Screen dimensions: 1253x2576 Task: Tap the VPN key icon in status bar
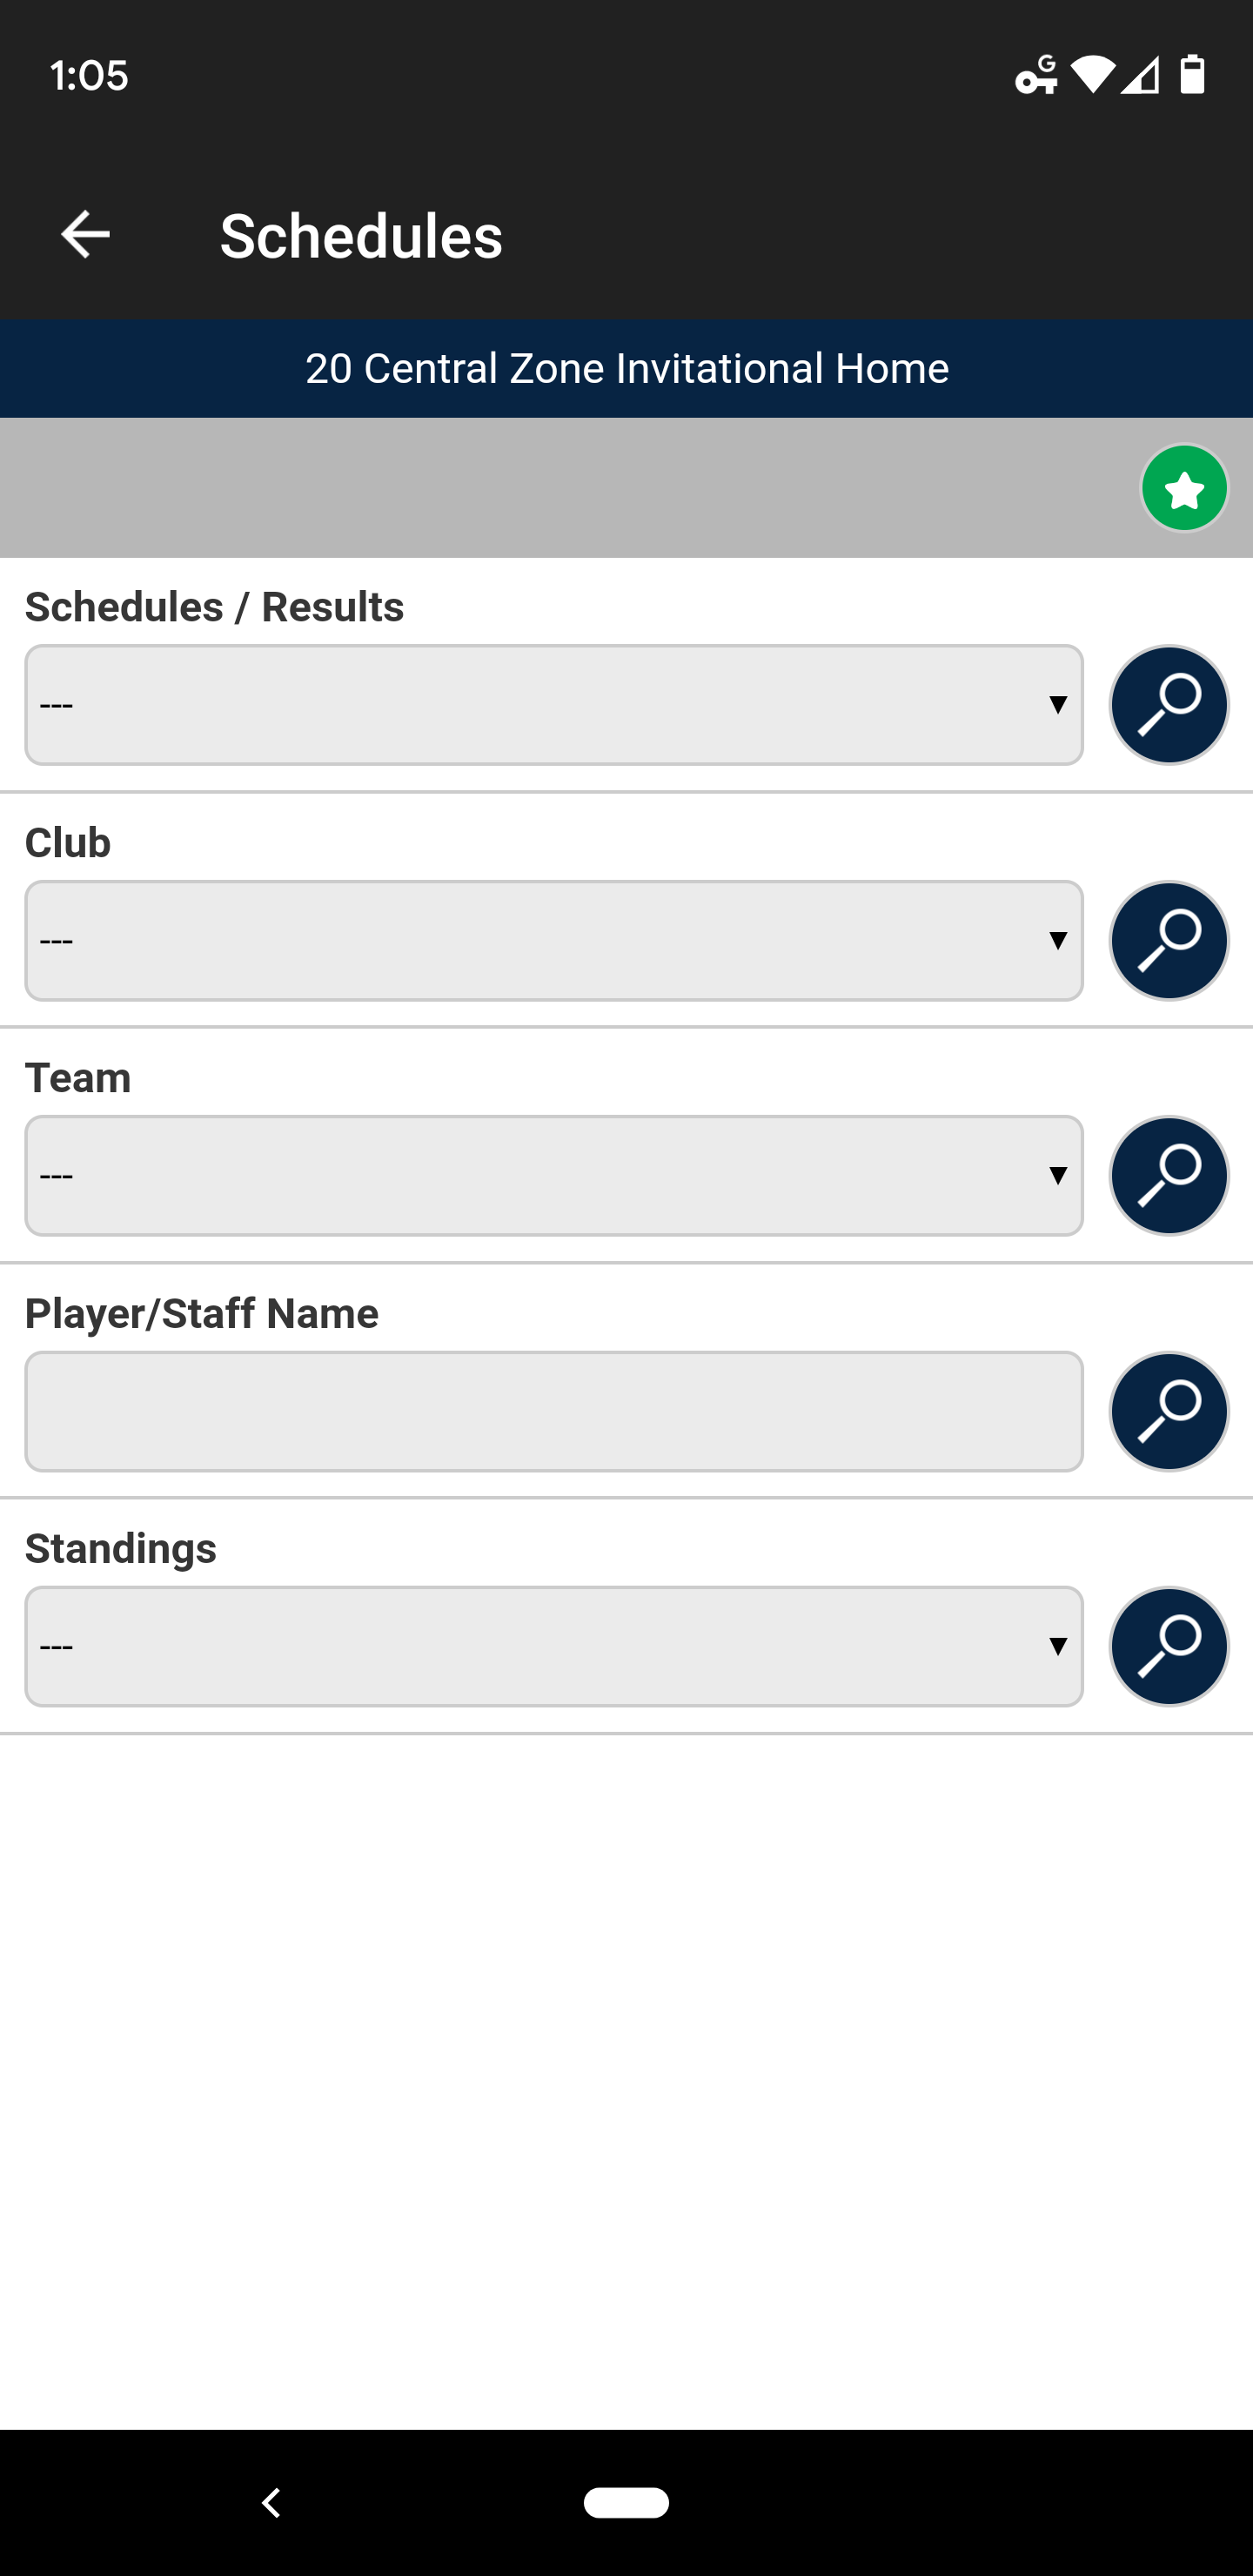1037,75
